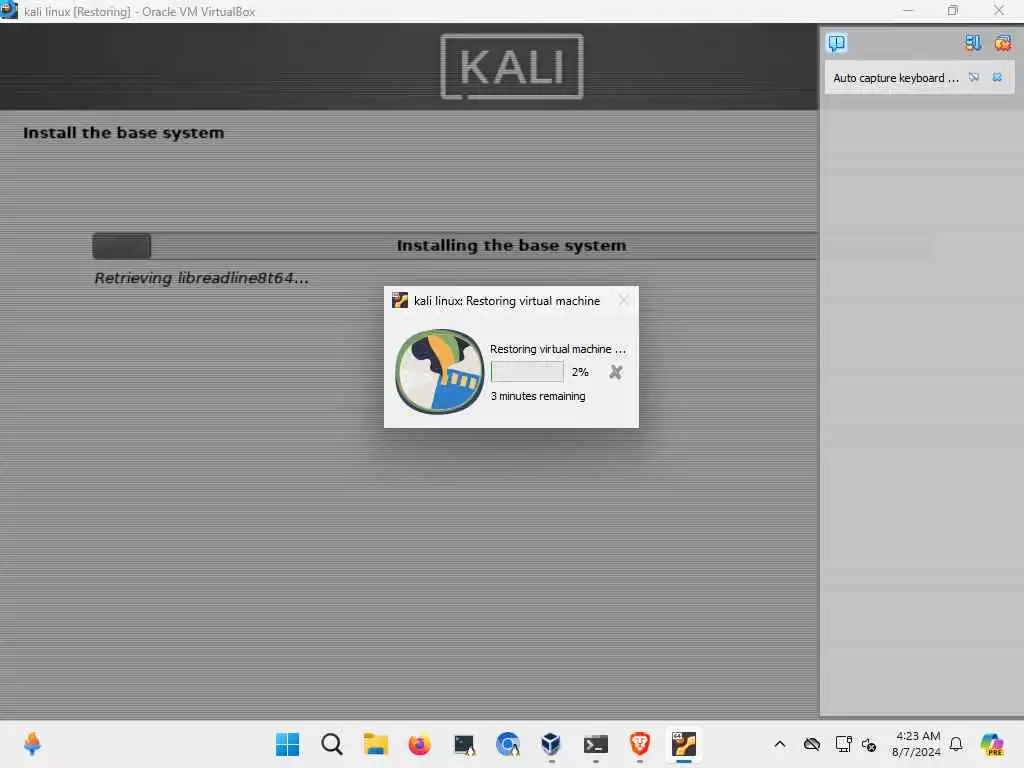The image size is (1024, 768).
Task: Open the WSL terminal penguin taskbar icon
Action: (x=464, y=744)
